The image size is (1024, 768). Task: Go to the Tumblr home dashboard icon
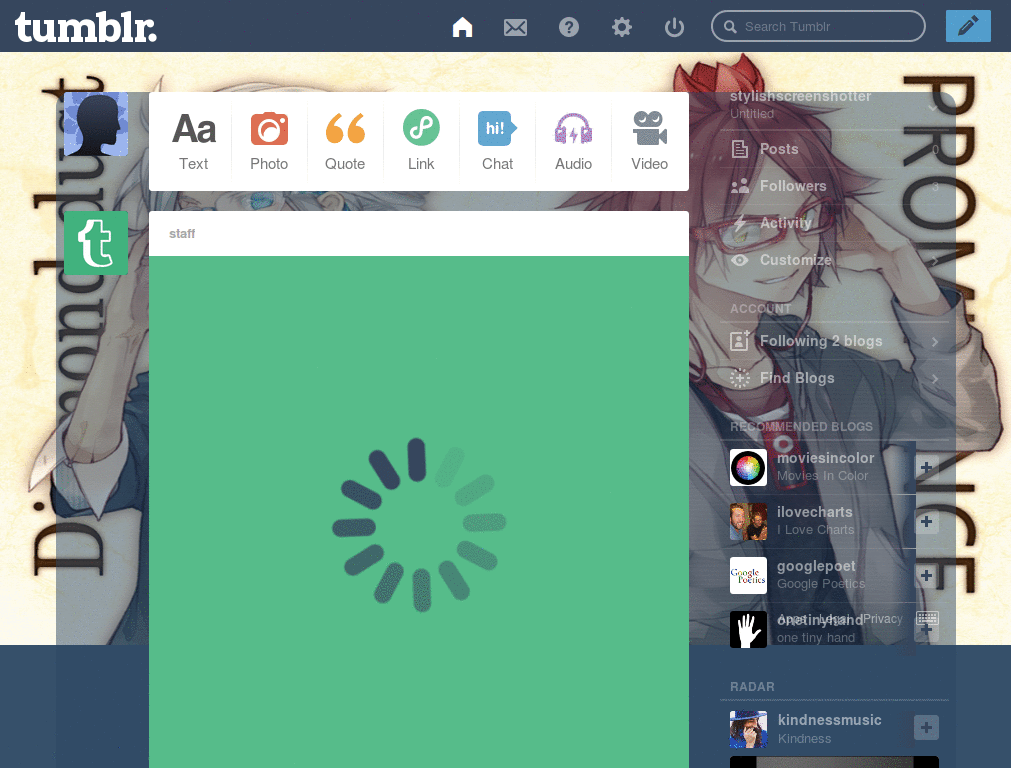pyautogui.click(x=462, y=27)
